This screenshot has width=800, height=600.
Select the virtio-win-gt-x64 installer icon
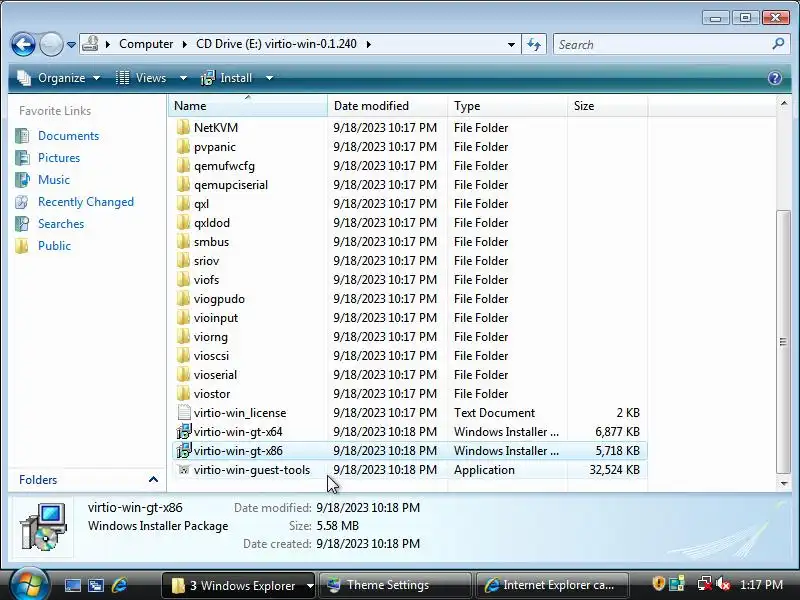(184, 431)
